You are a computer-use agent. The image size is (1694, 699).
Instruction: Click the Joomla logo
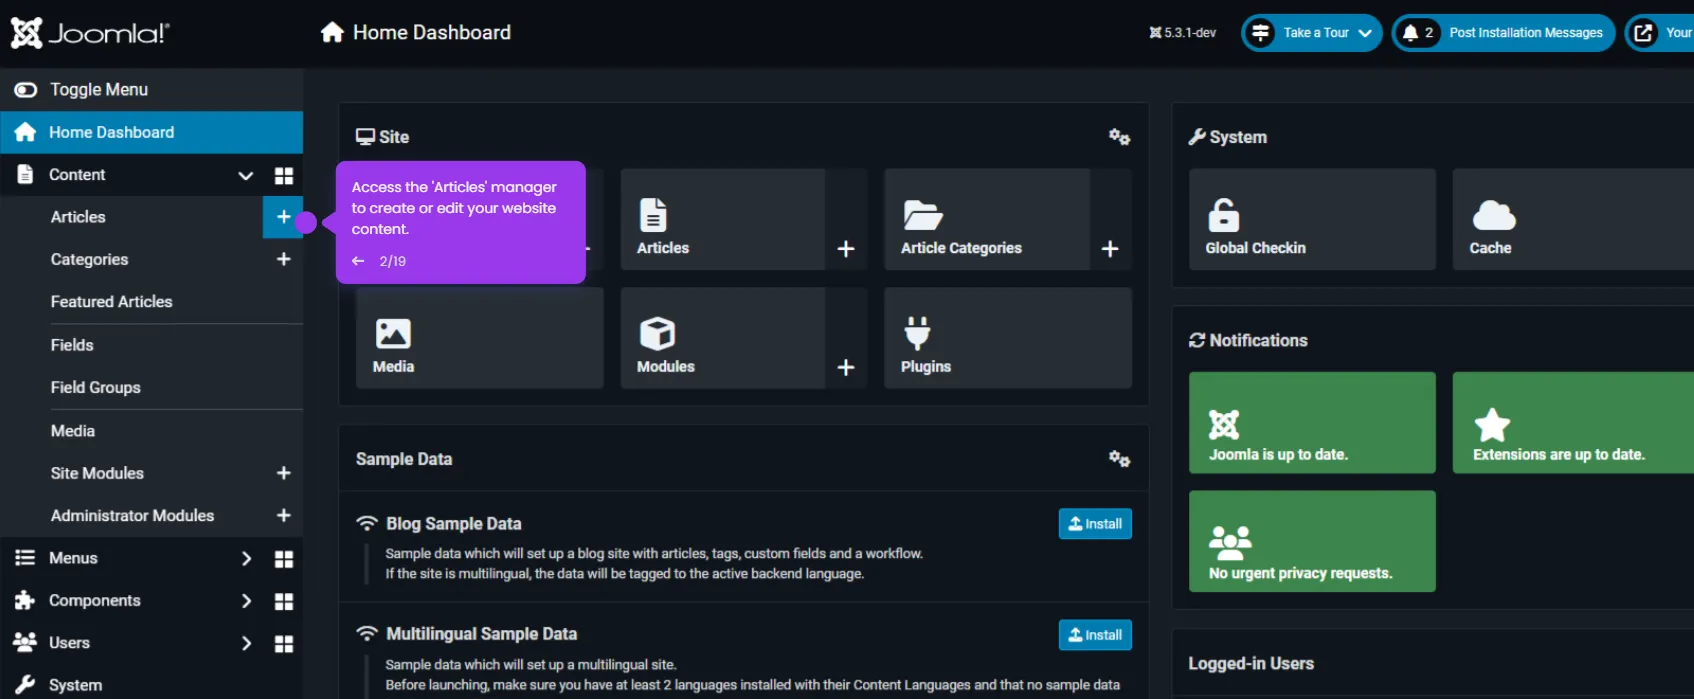click(90, 33)
